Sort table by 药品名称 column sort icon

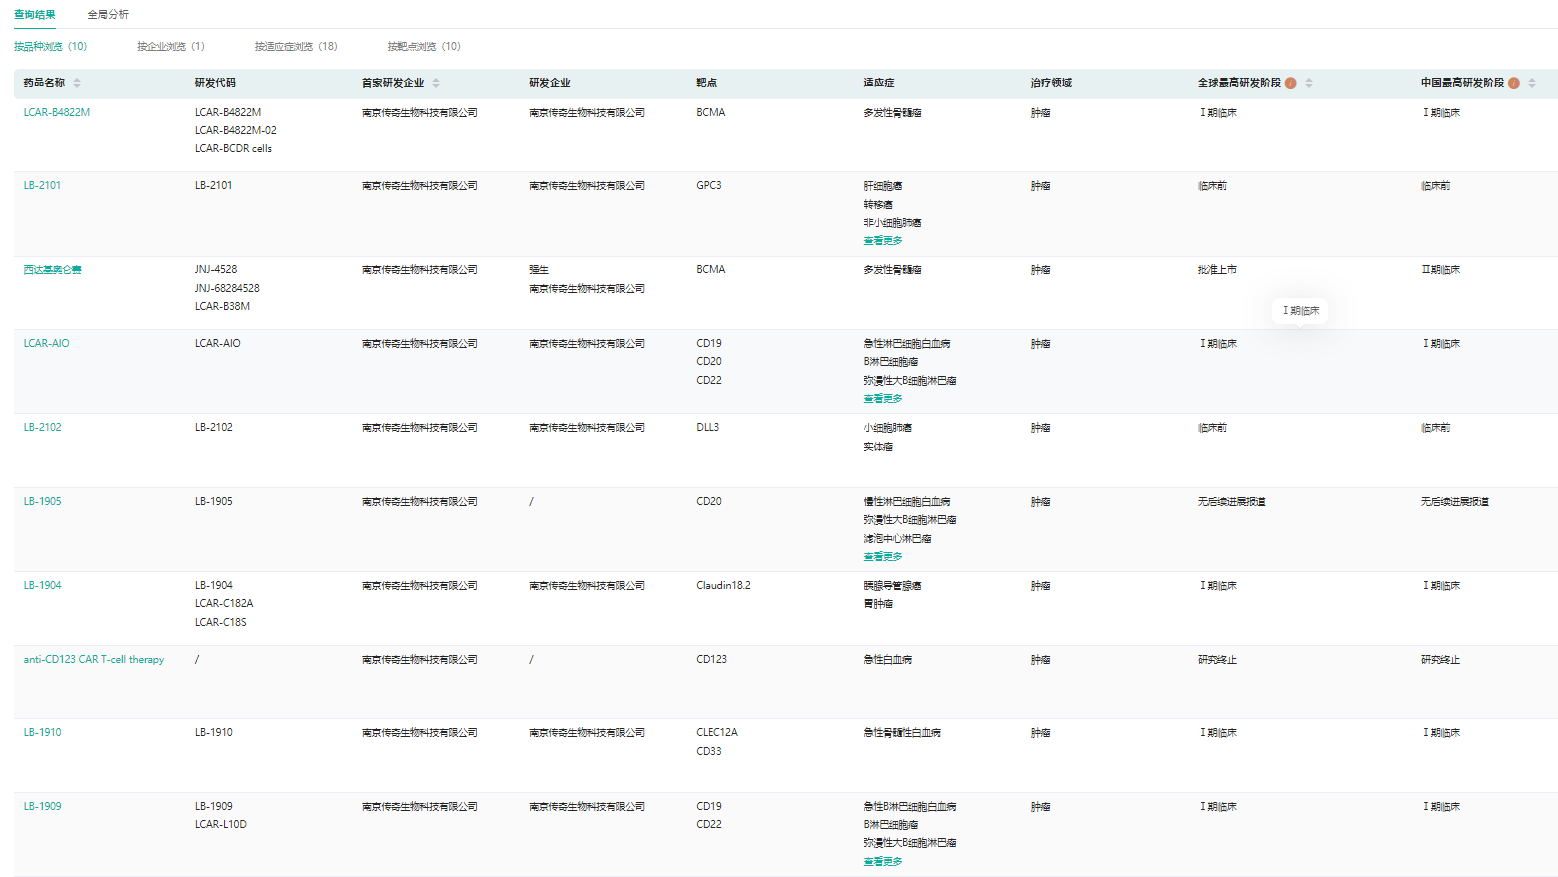pyautogui.click(x=77, y=83)
